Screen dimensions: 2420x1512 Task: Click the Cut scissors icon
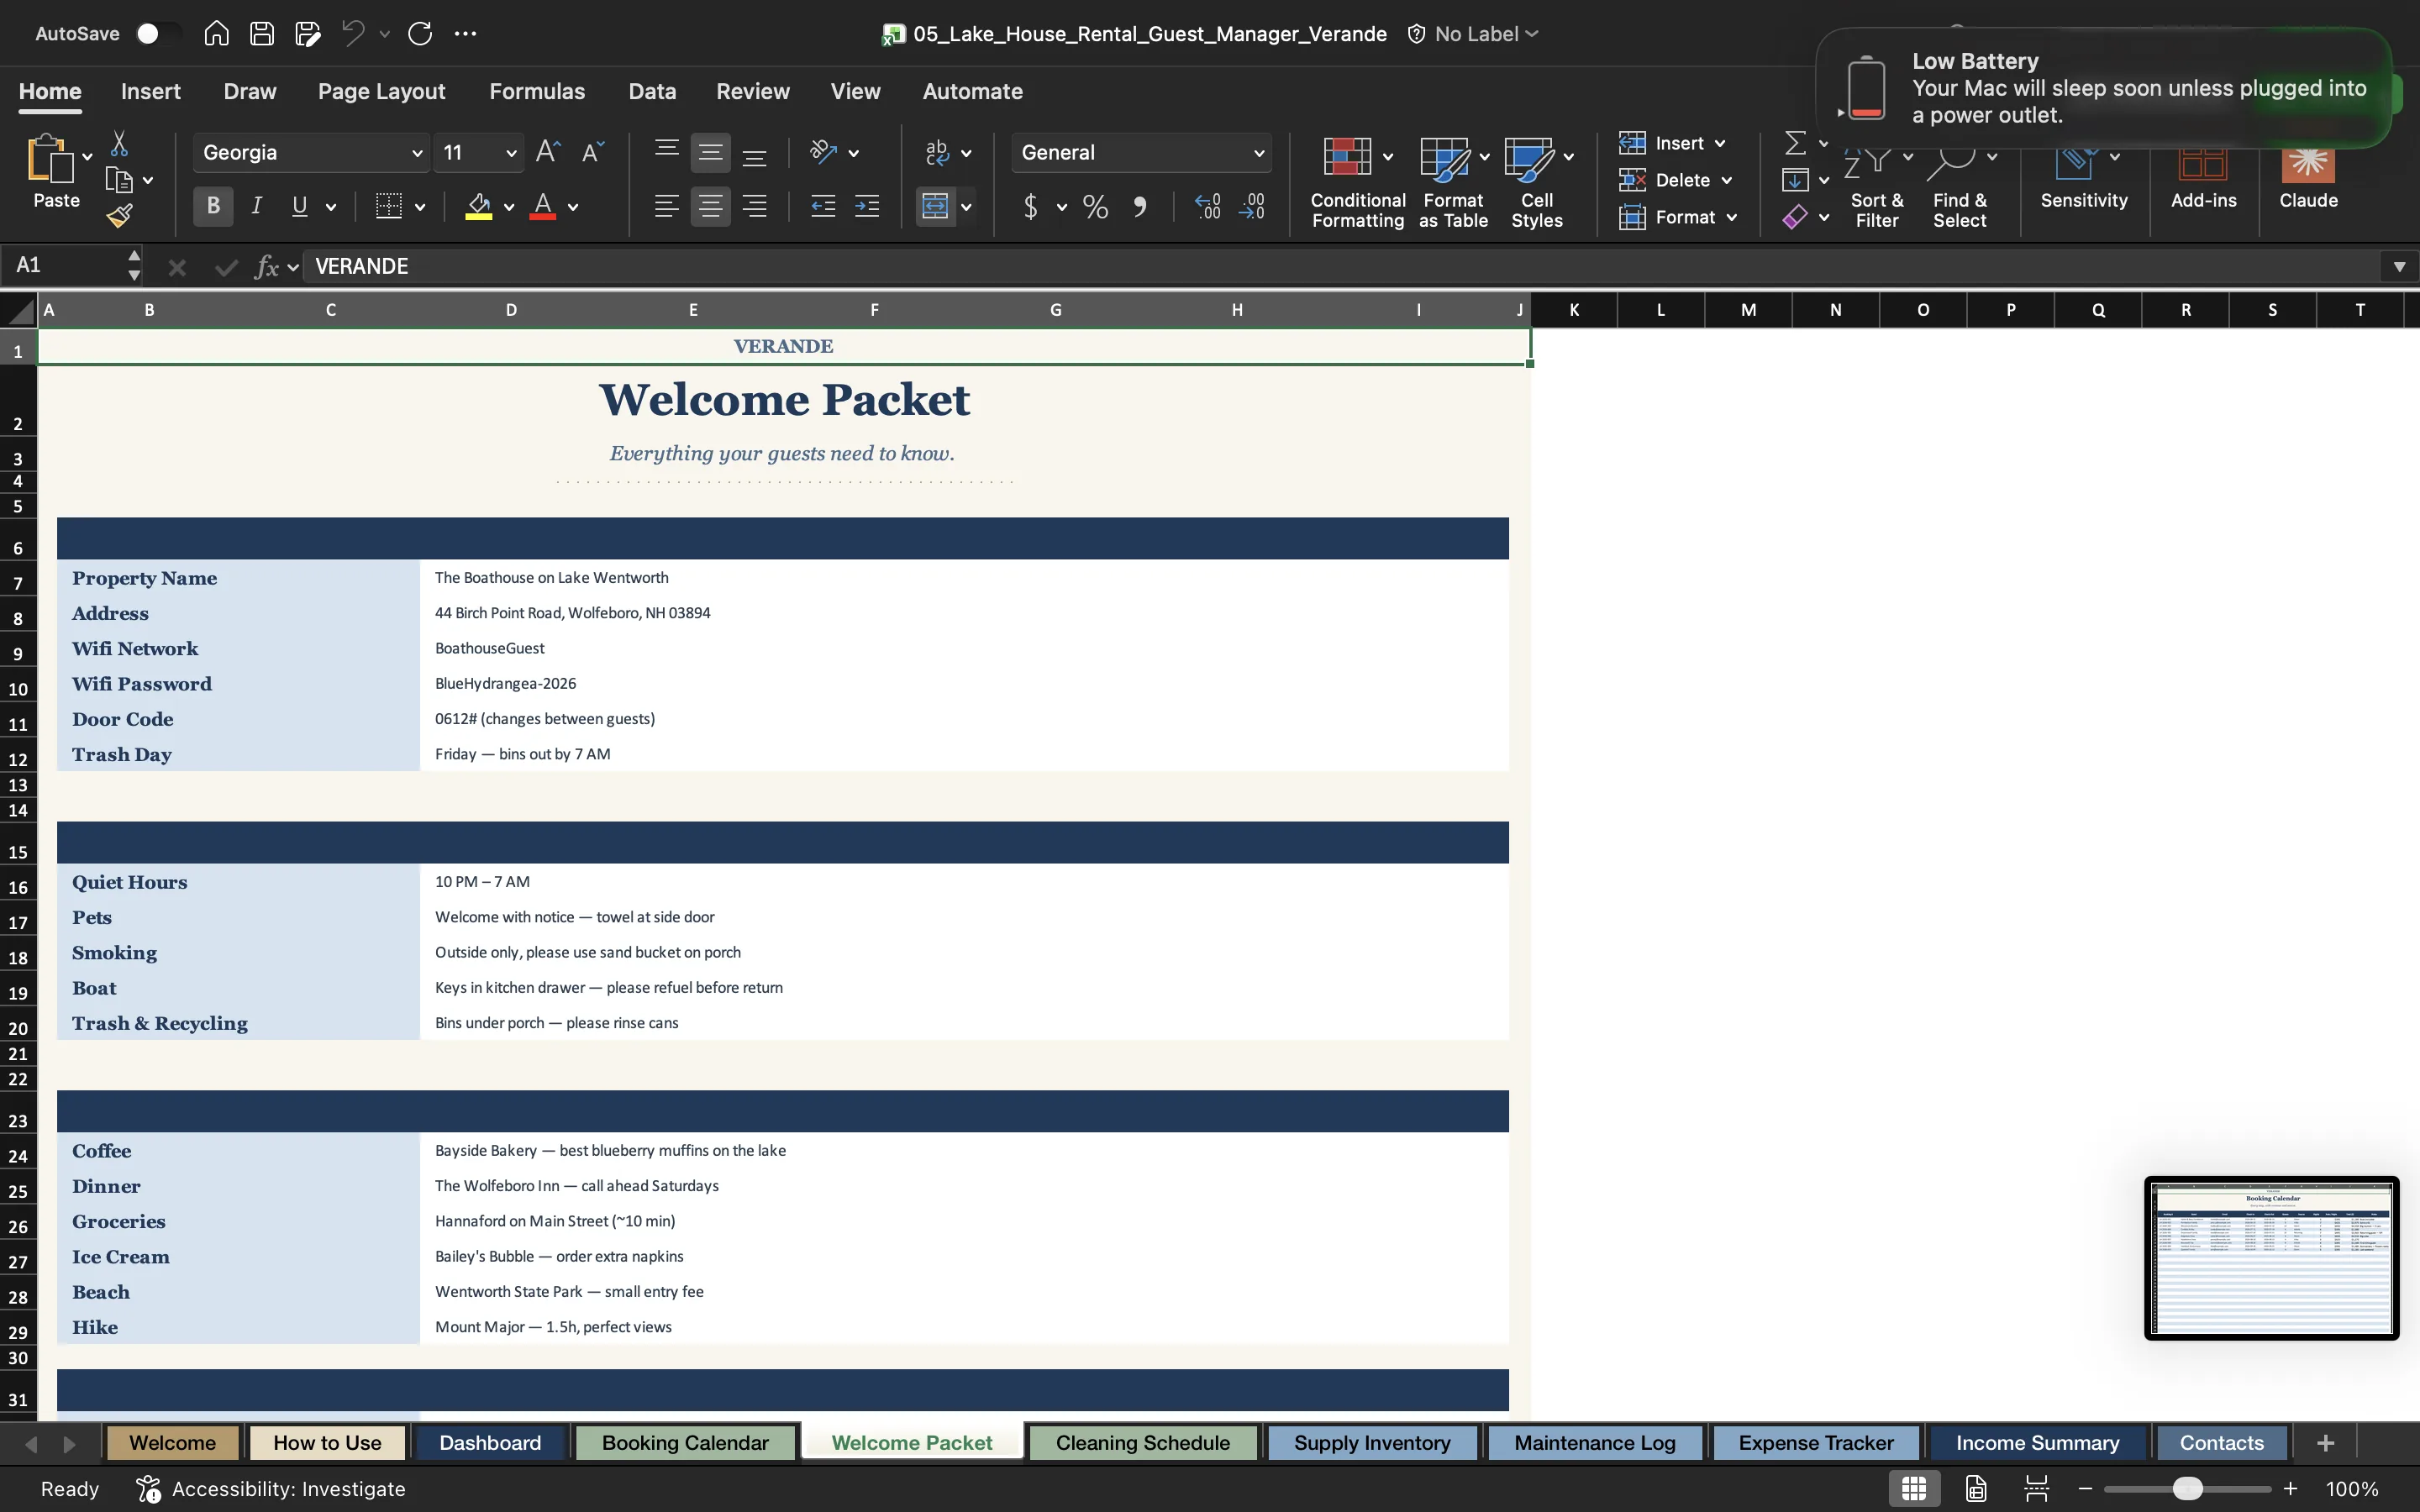click(x=119, y=144)
